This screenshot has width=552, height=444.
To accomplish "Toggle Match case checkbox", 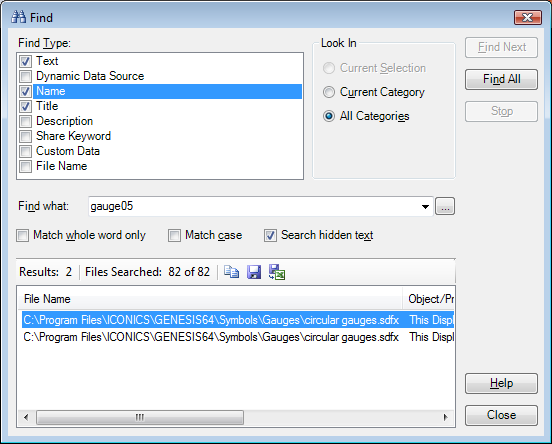I will 174,236.
